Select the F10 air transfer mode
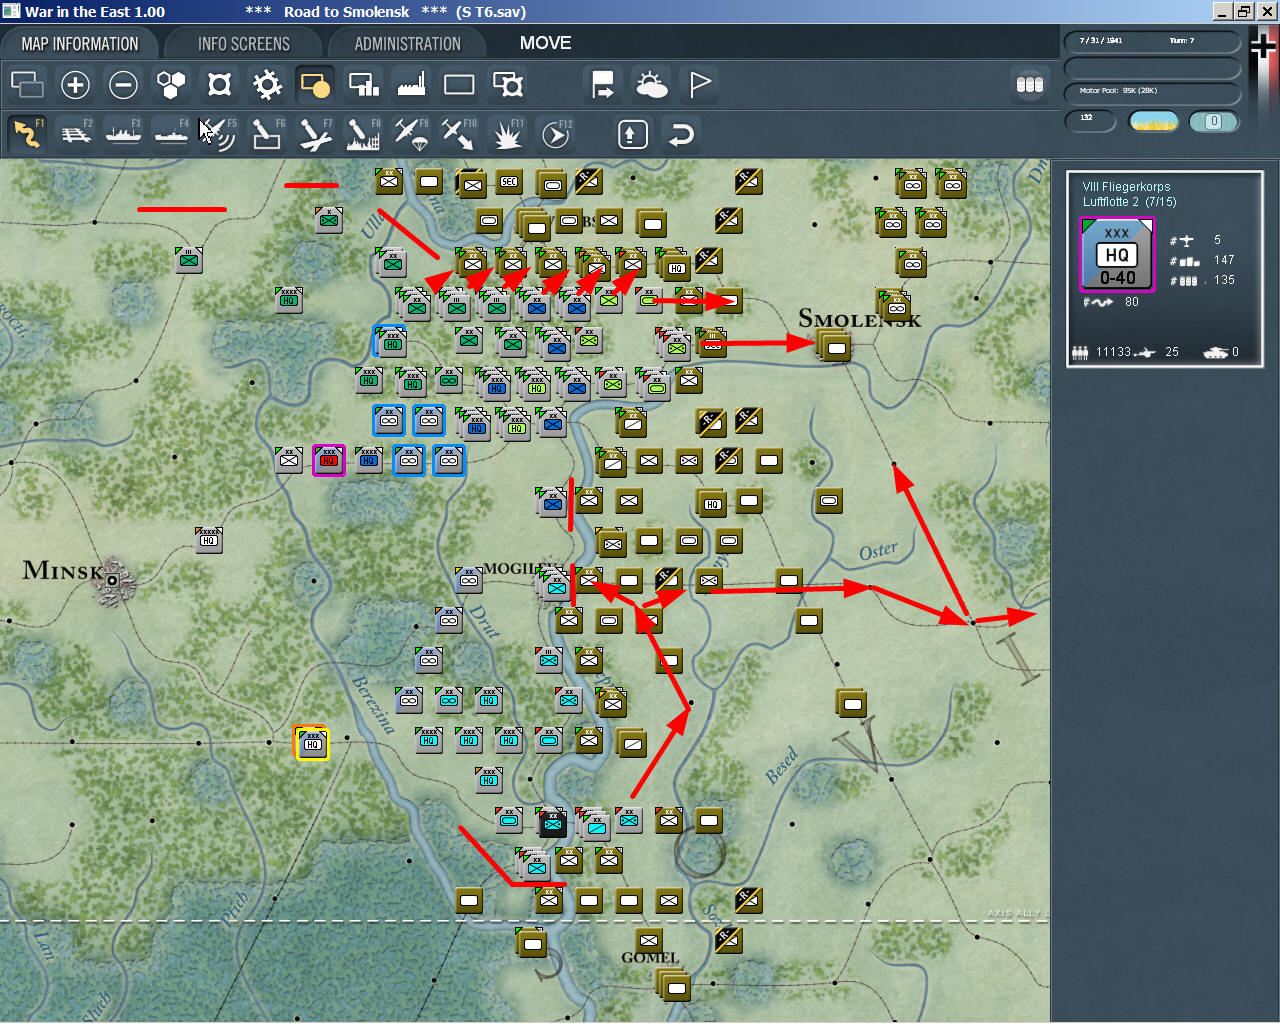Screen dimensions: 1280x1024 pos(459,134)
